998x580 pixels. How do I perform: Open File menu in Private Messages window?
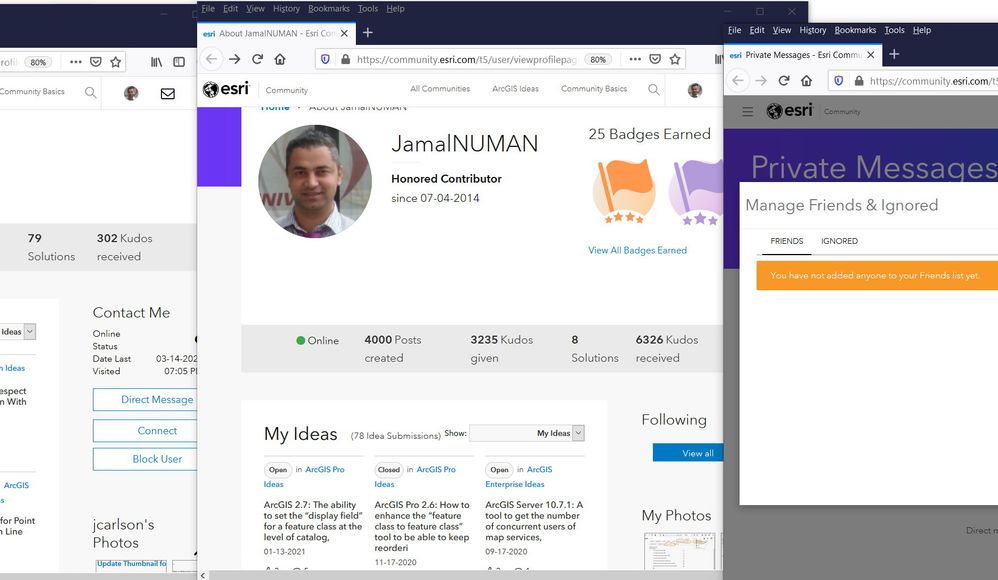point(734,30)
